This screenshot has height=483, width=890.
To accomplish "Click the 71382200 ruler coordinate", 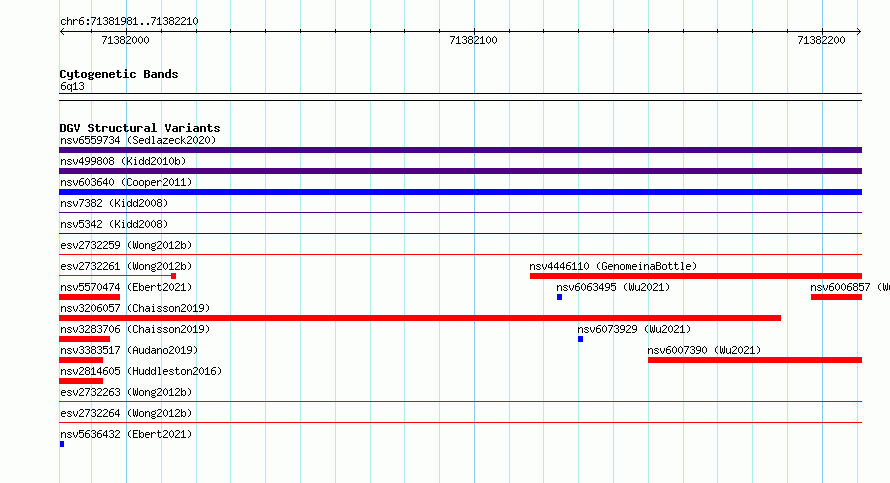I will pyautogui.click(x=821, y=40).
